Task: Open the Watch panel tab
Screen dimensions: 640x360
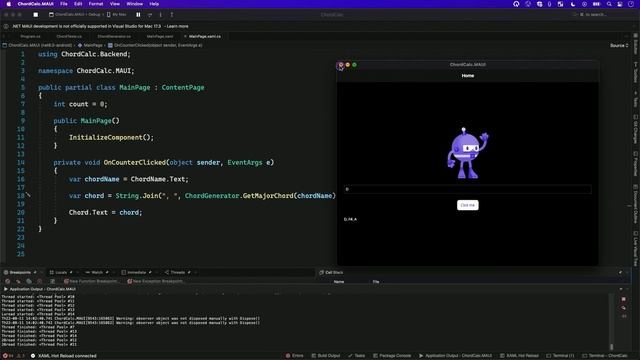Action: click(x=97, y=272)
